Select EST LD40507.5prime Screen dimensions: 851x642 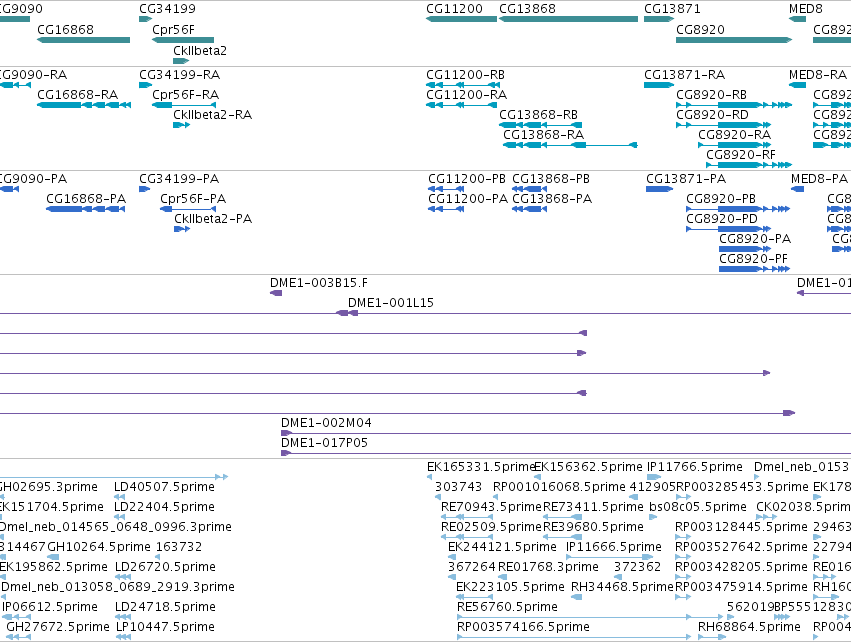coord(164,487)
